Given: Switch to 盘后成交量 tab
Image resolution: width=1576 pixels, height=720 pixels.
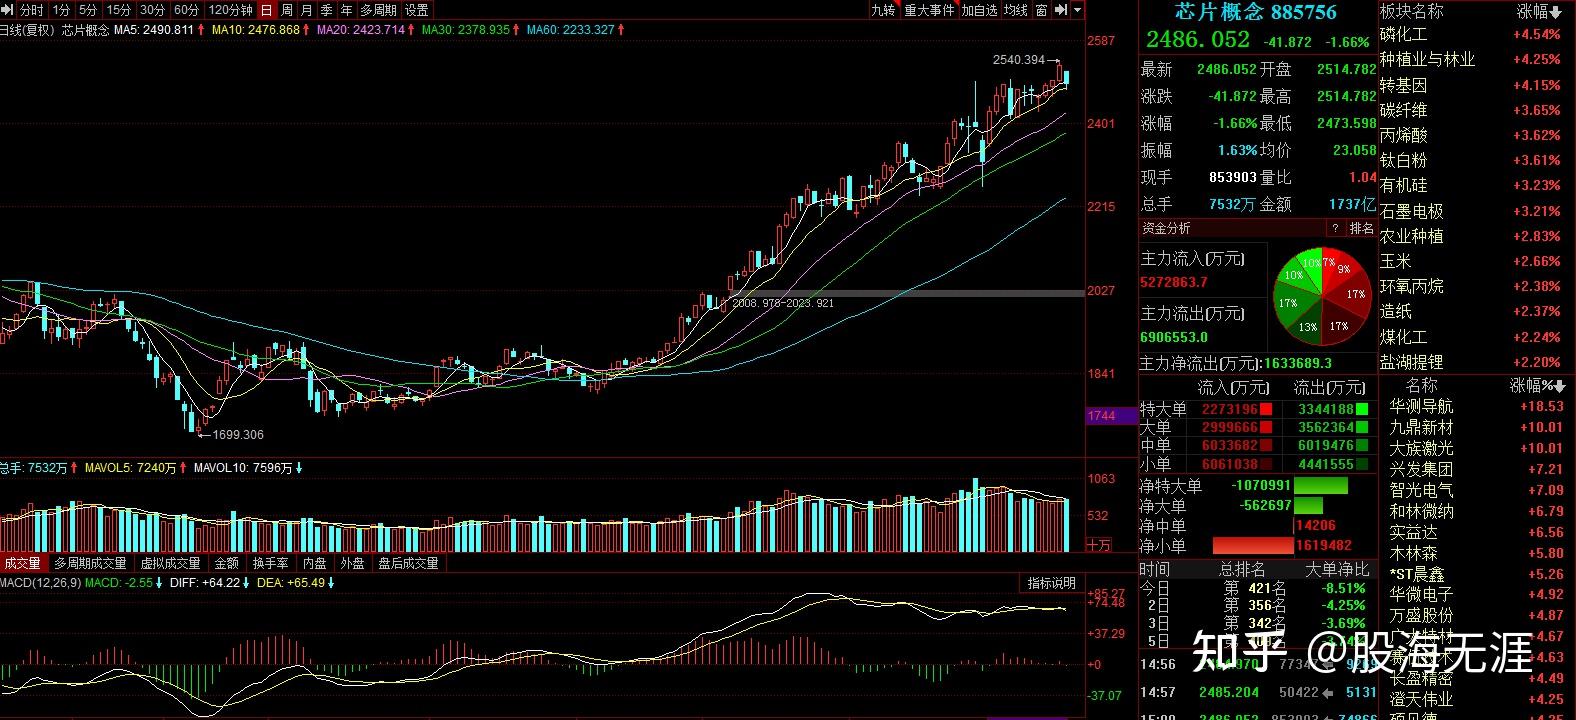Looking at the screenshot, I should (408, 563).
